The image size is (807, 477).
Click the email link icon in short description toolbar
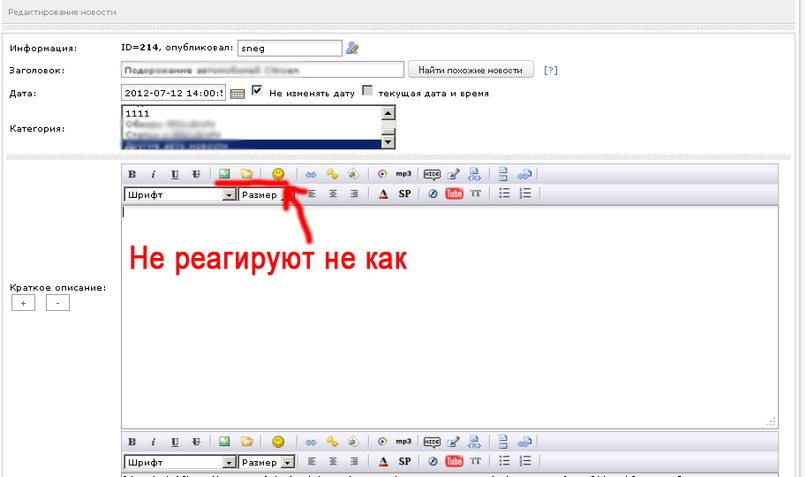(353, 174)
